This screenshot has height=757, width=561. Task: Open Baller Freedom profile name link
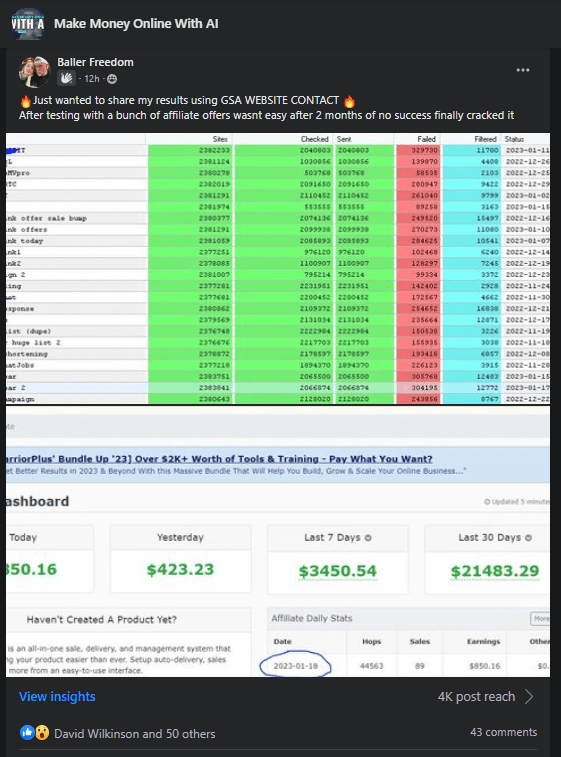point(95,62)
